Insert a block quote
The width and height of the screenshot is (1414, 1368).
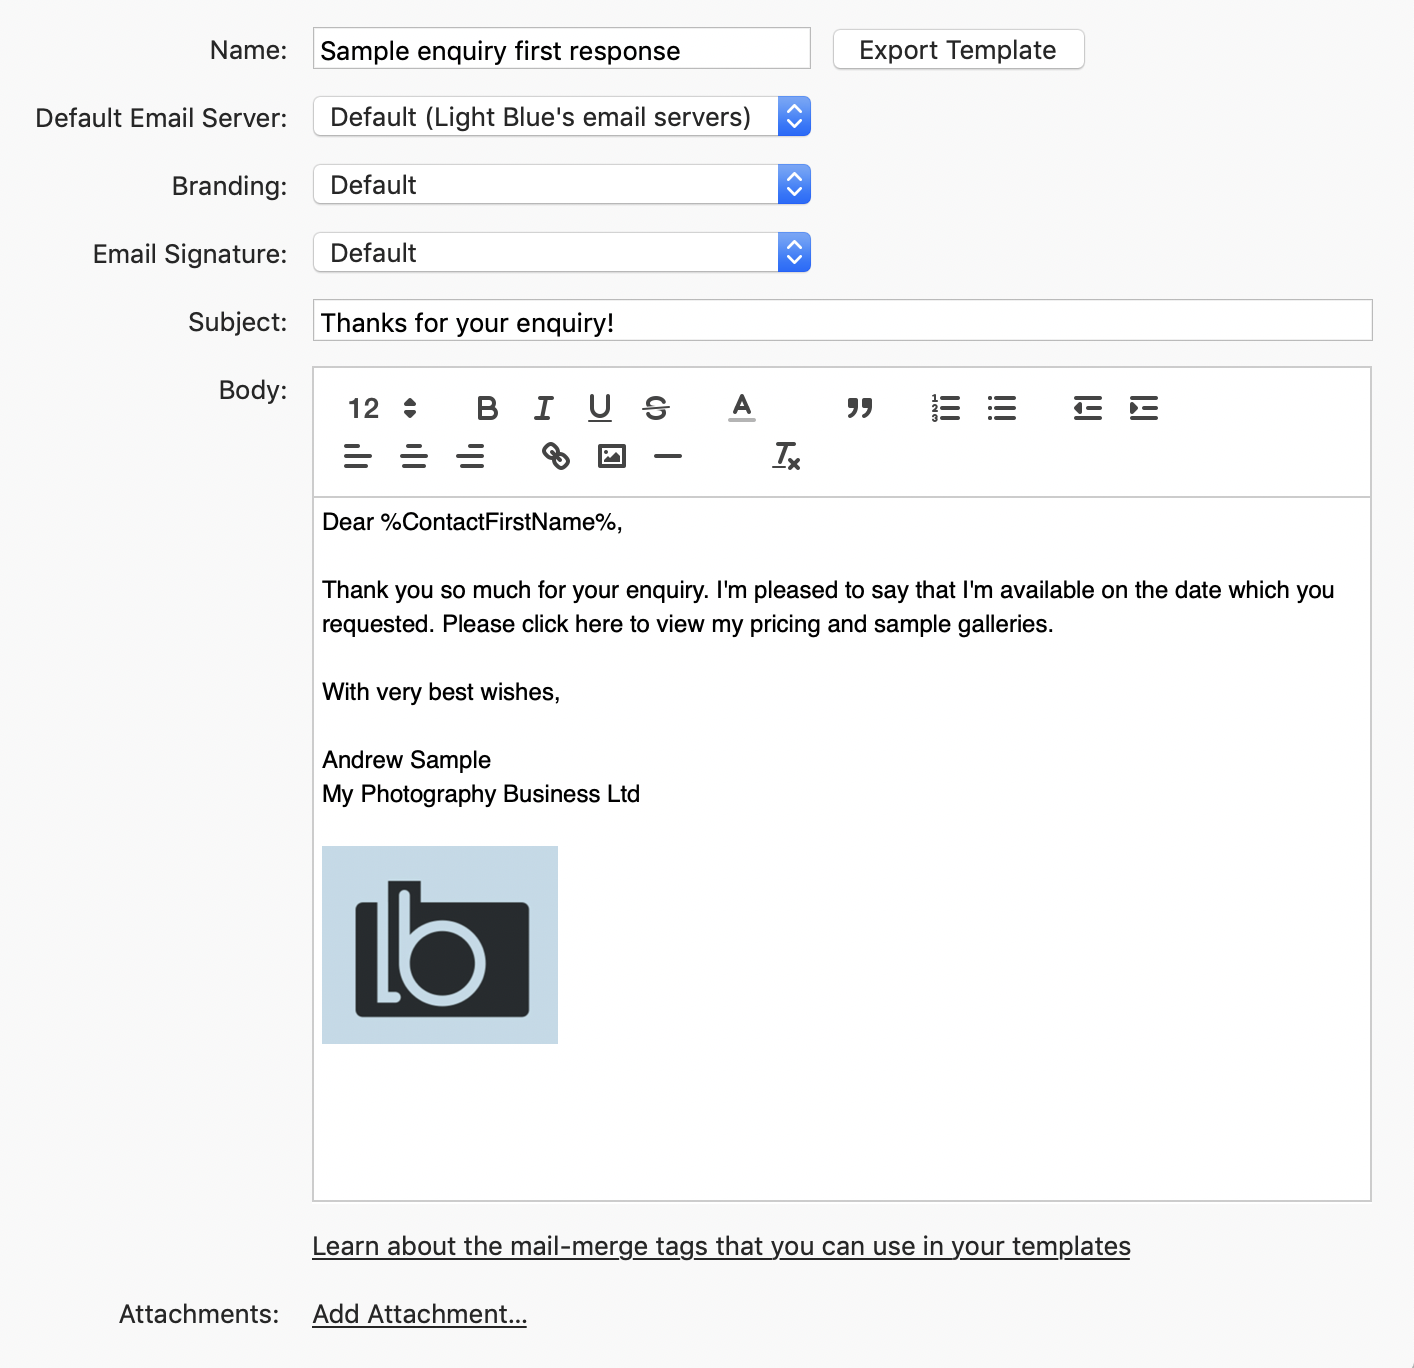pyautogui.click(x=859, y=408)
